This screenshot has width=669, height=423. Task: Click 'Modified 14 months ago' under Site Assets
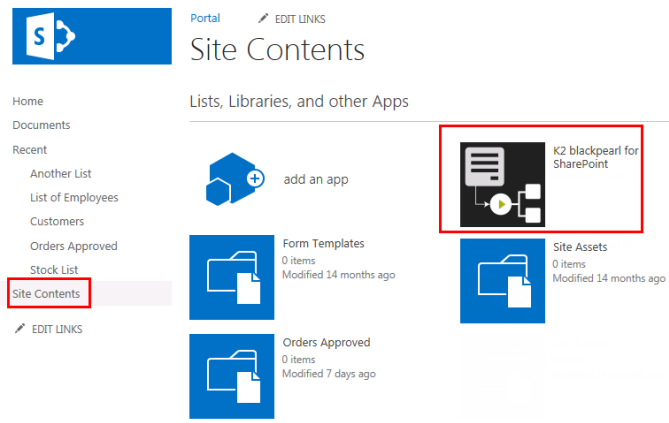pyautogui.click(x=609, y=278)
